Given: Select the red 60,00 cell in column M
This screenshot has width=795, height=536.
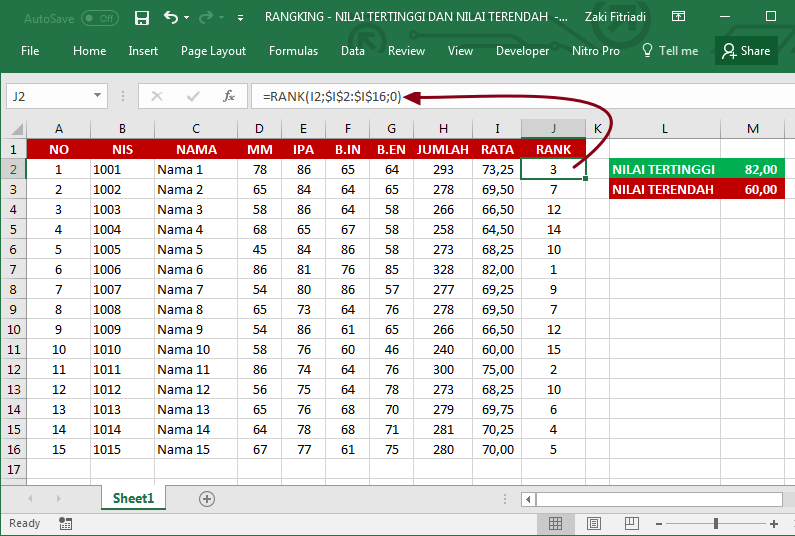Looking at the screenshot, I should click(x=752, y=189).
